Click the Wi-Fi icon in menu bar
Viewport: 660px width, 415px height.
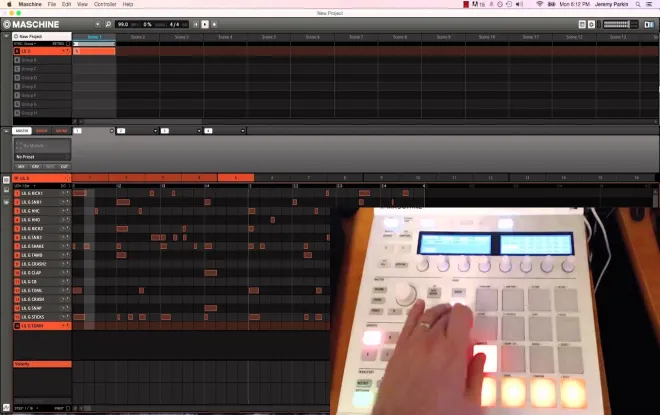540,4
